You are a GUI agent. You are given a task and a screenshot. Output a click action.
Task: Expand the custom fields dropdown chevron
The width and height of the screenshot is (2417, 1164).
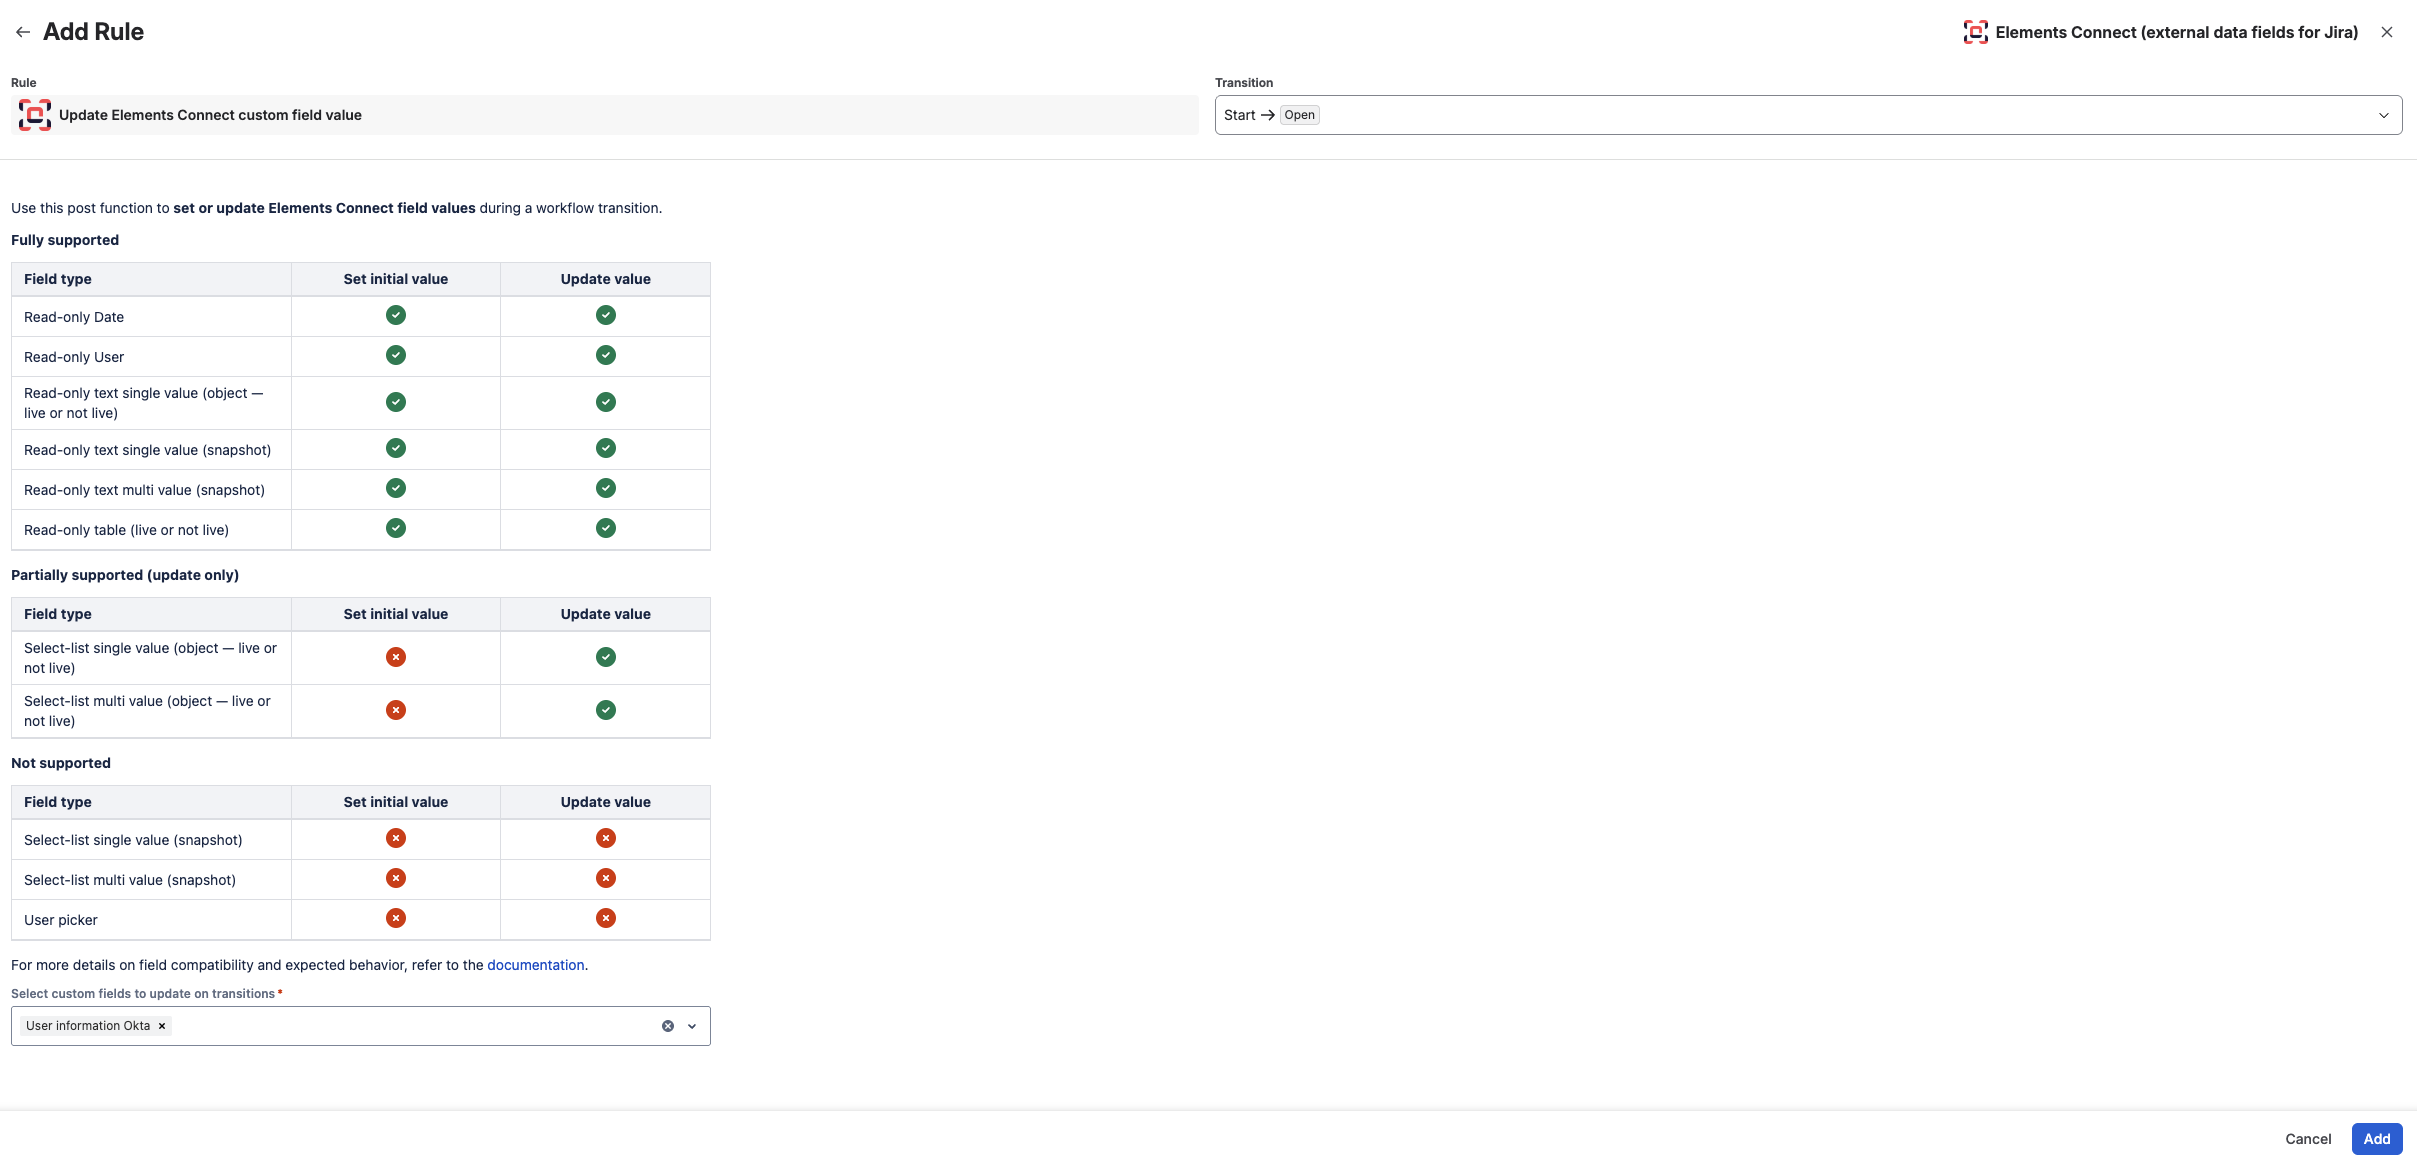tap(692, 1026)
